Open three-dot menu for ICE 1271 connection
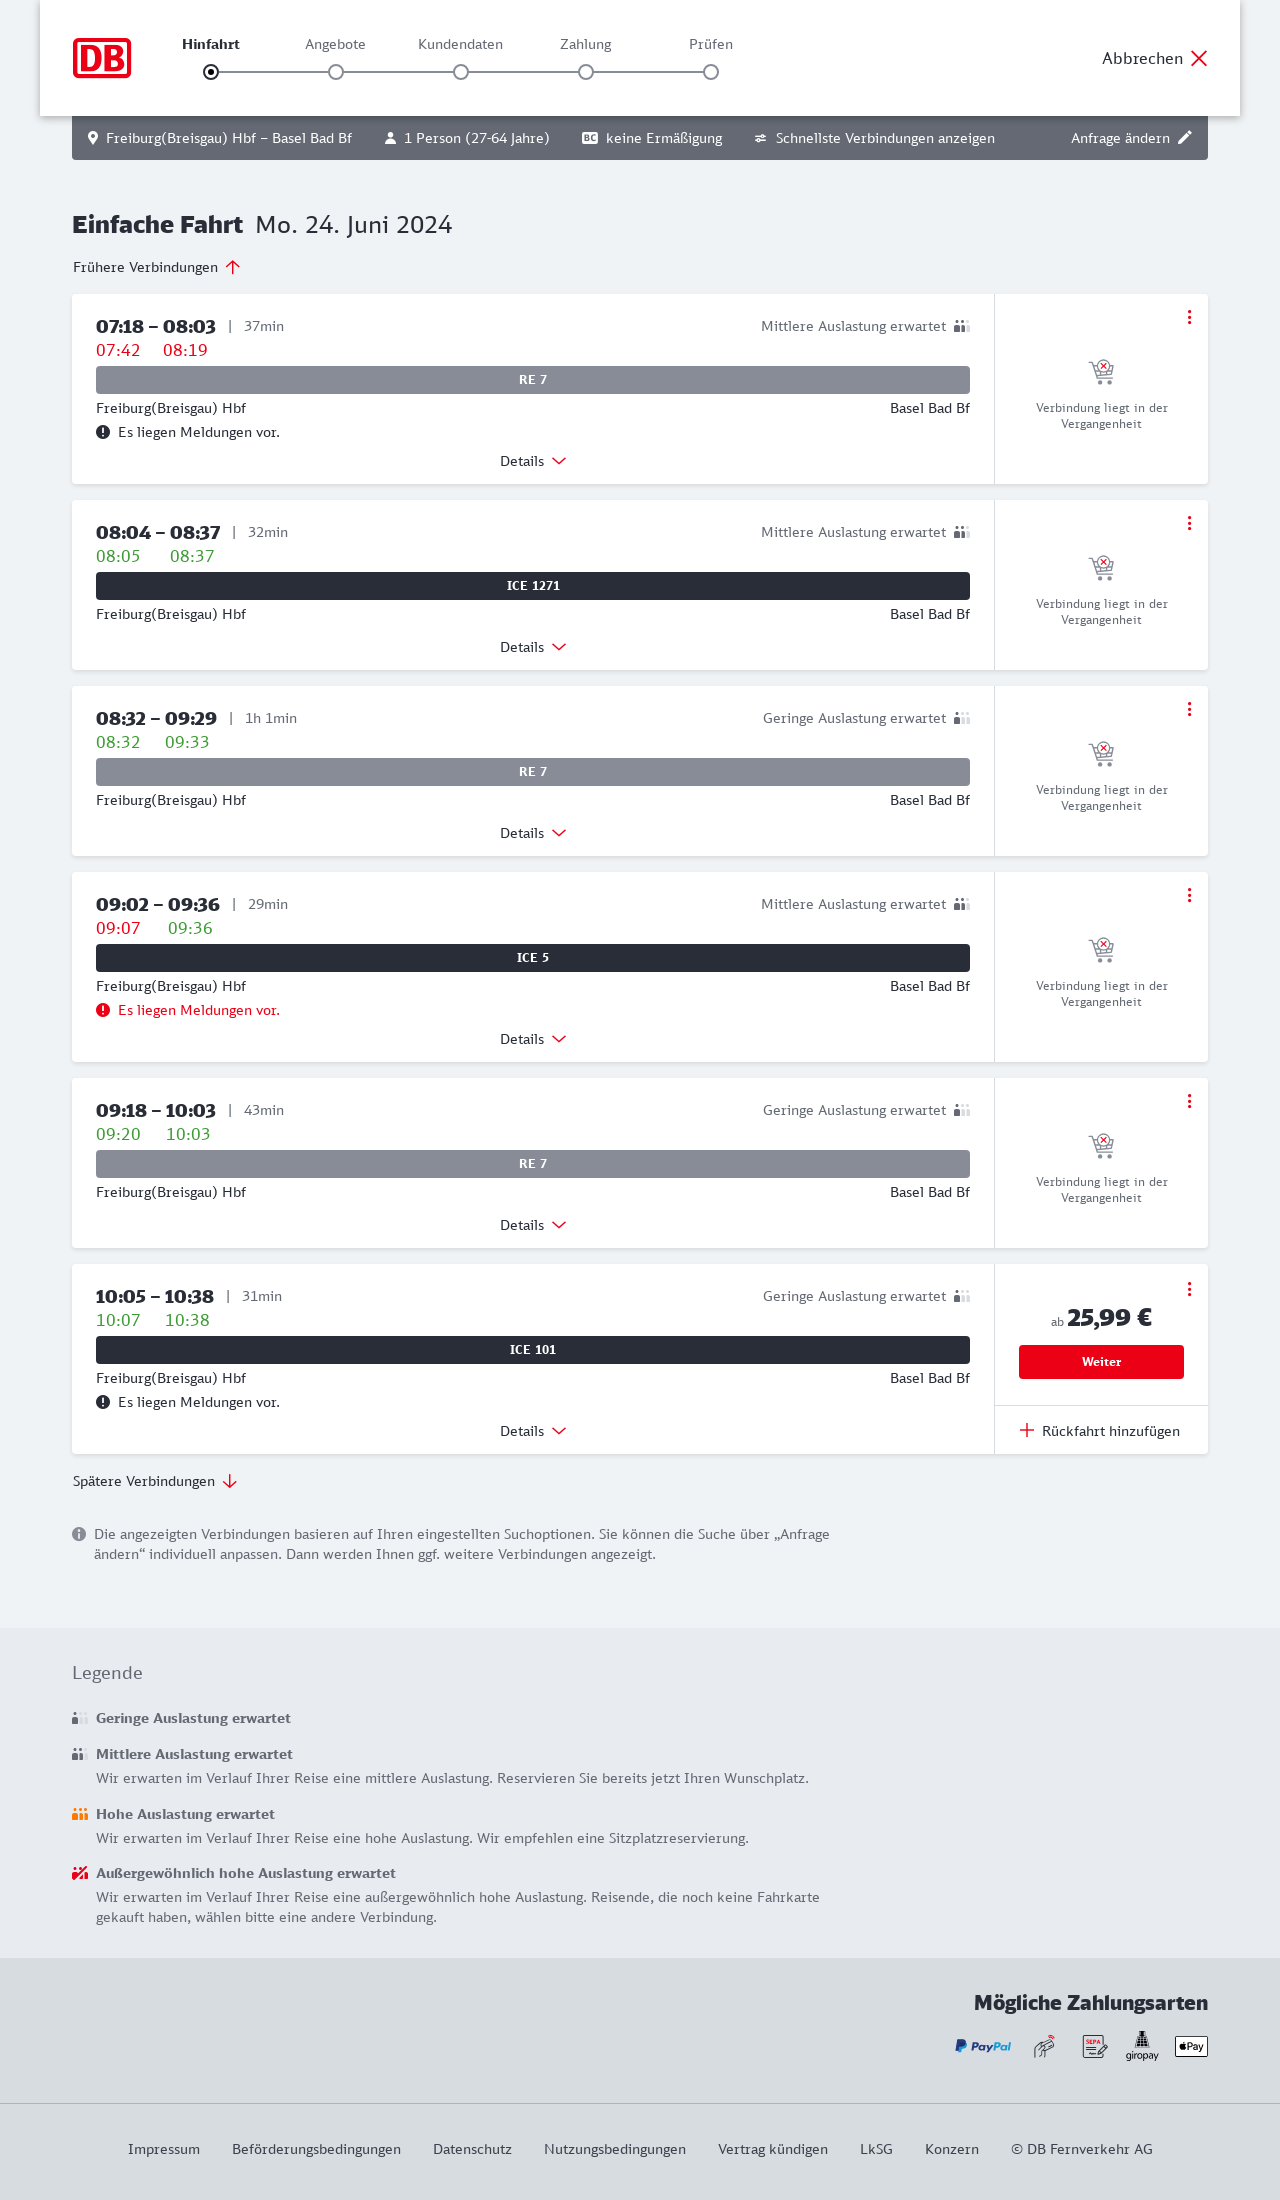Viewport: 1280px width, 2200px height. click(x=1189, y=523)
